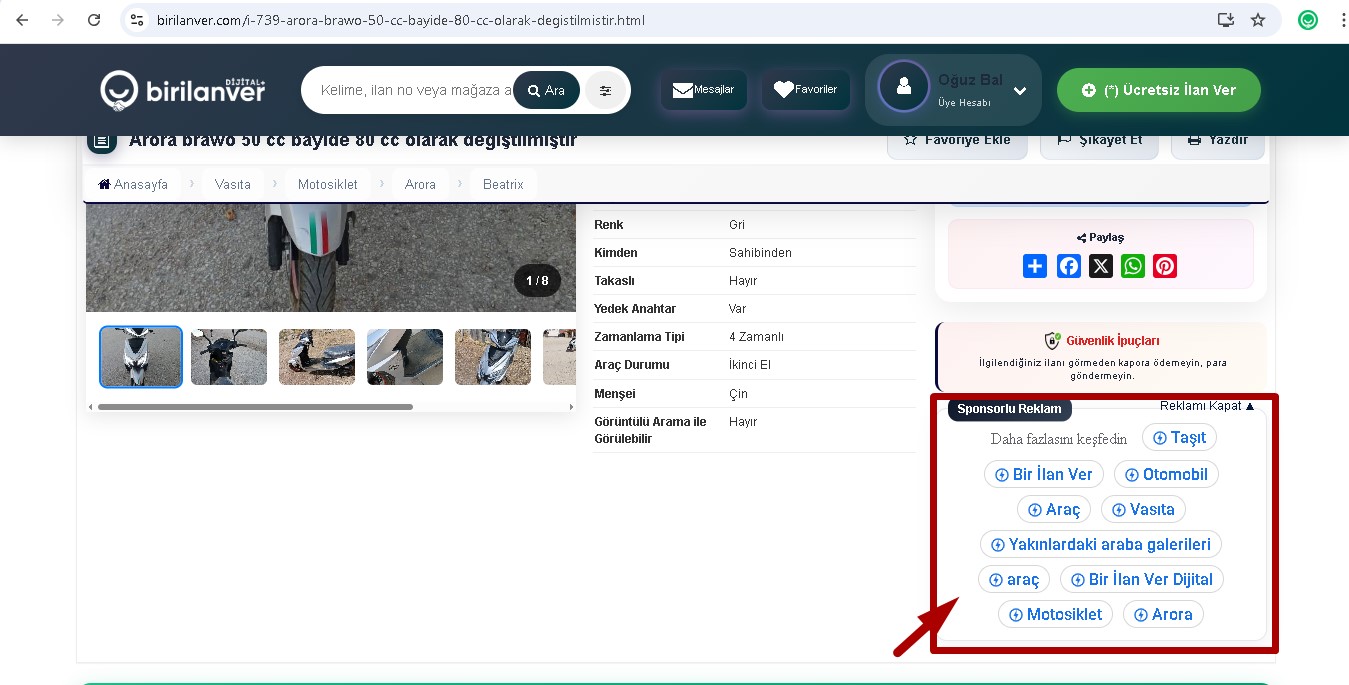This screenshot has width=1349, height=685.
Task: Open the Chrome three-dot menu
Action: (1343, 20)
